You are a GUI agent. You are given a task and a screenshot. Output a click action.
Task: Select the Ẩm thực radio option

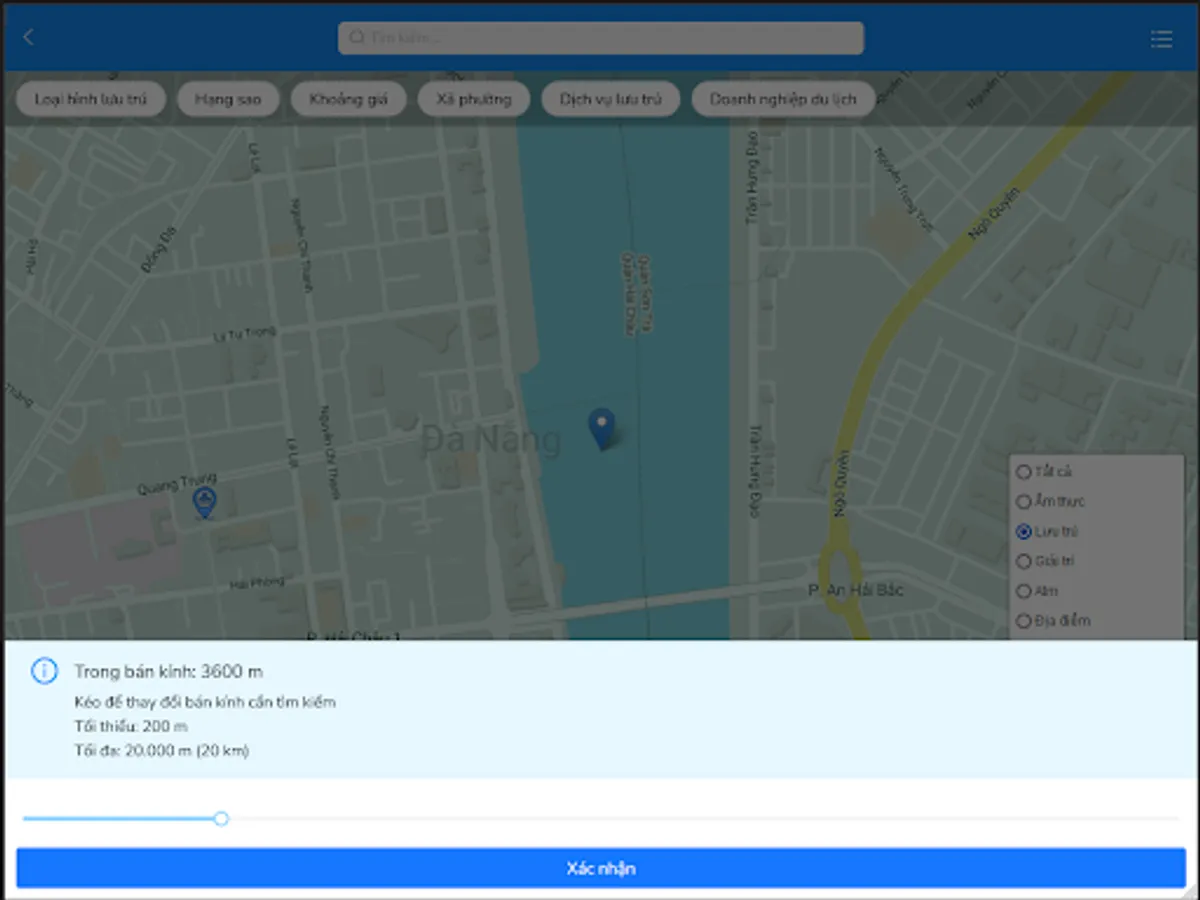tap(1023, 502)
